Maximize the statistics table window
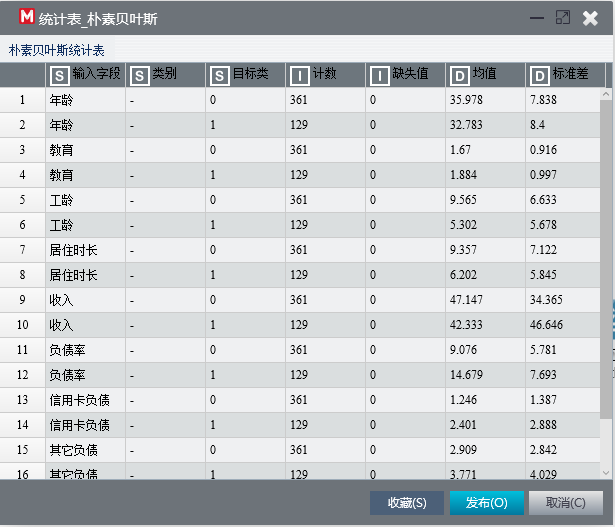Image resolution: width=615 pixels, height=527 pixels. (563, 18)
